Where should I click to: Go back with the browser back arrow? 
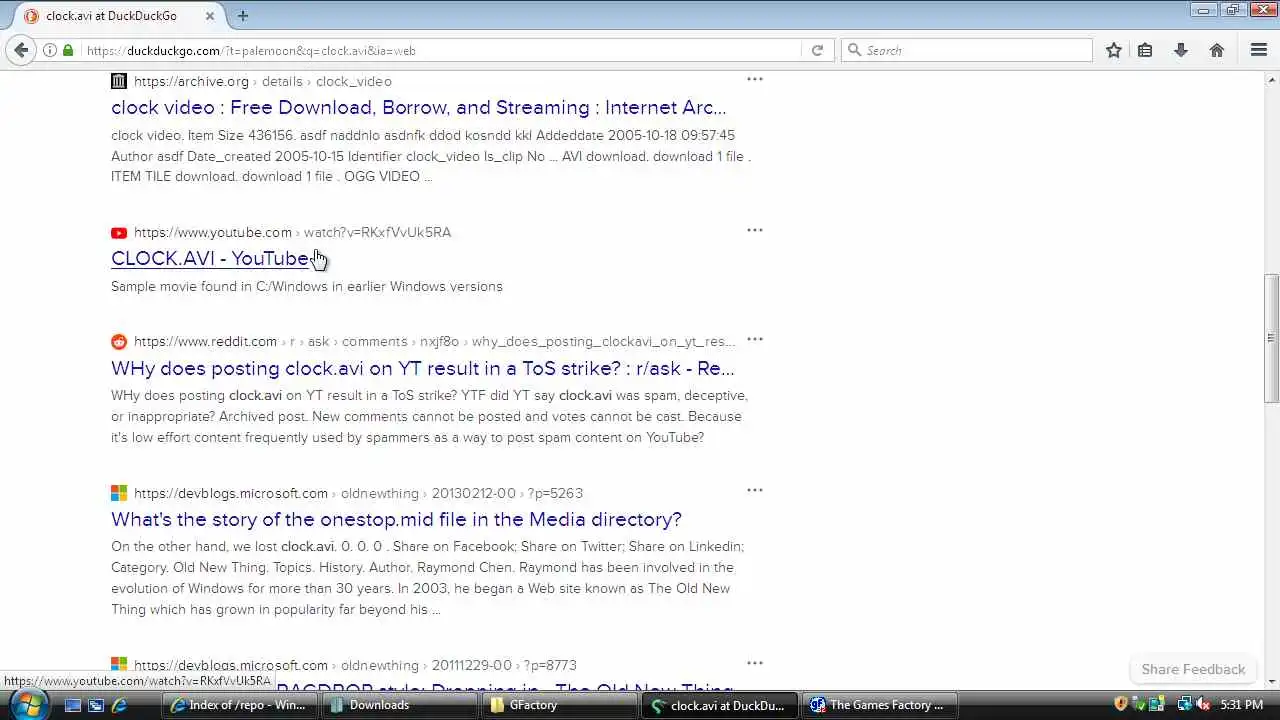pos(21,50)
